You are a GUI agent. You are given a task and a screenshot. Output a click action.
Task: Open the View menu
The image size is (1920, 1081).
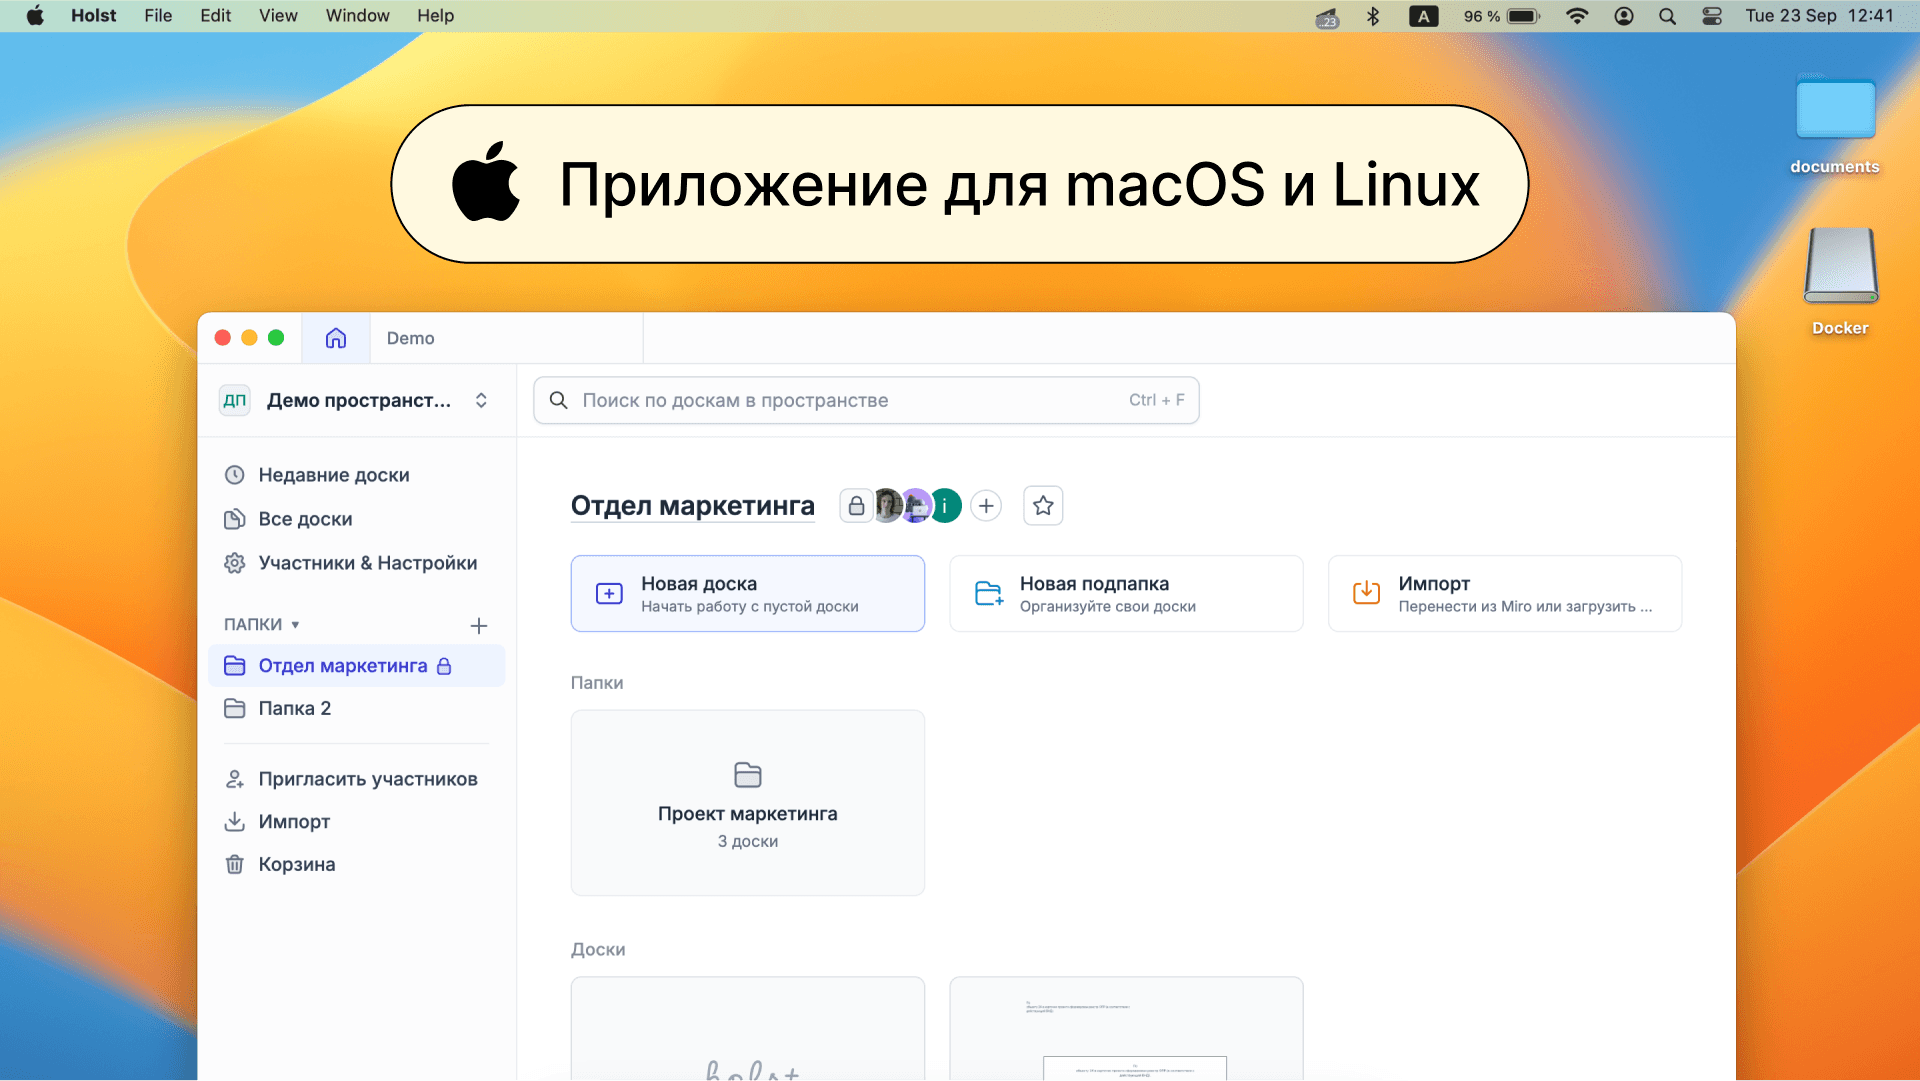point(278,16)
